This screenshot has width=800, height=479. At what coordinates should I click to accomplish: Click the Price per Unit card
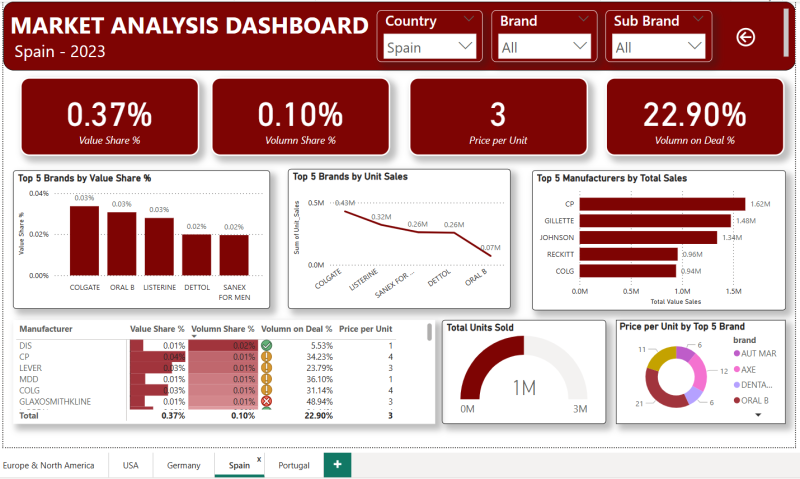[498, 116]
